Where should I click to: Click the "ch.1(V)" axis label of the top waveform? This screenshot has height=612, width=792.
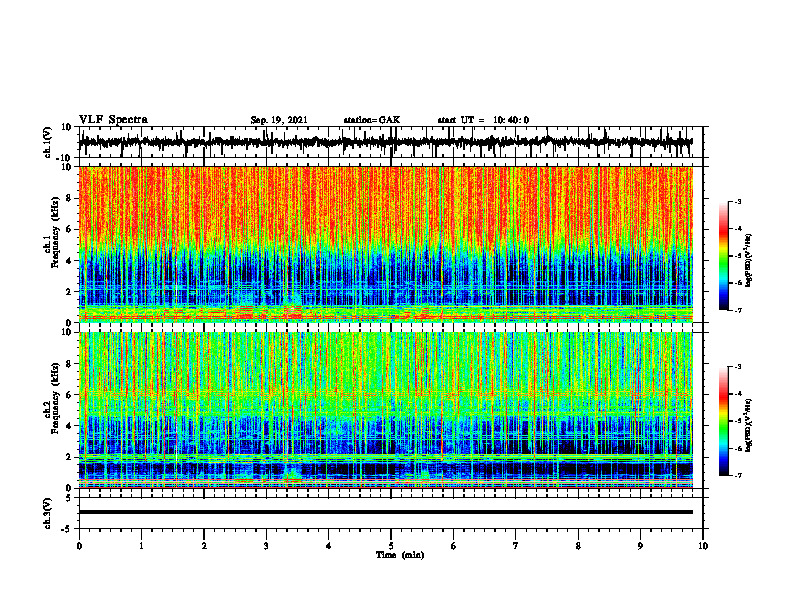48,142
